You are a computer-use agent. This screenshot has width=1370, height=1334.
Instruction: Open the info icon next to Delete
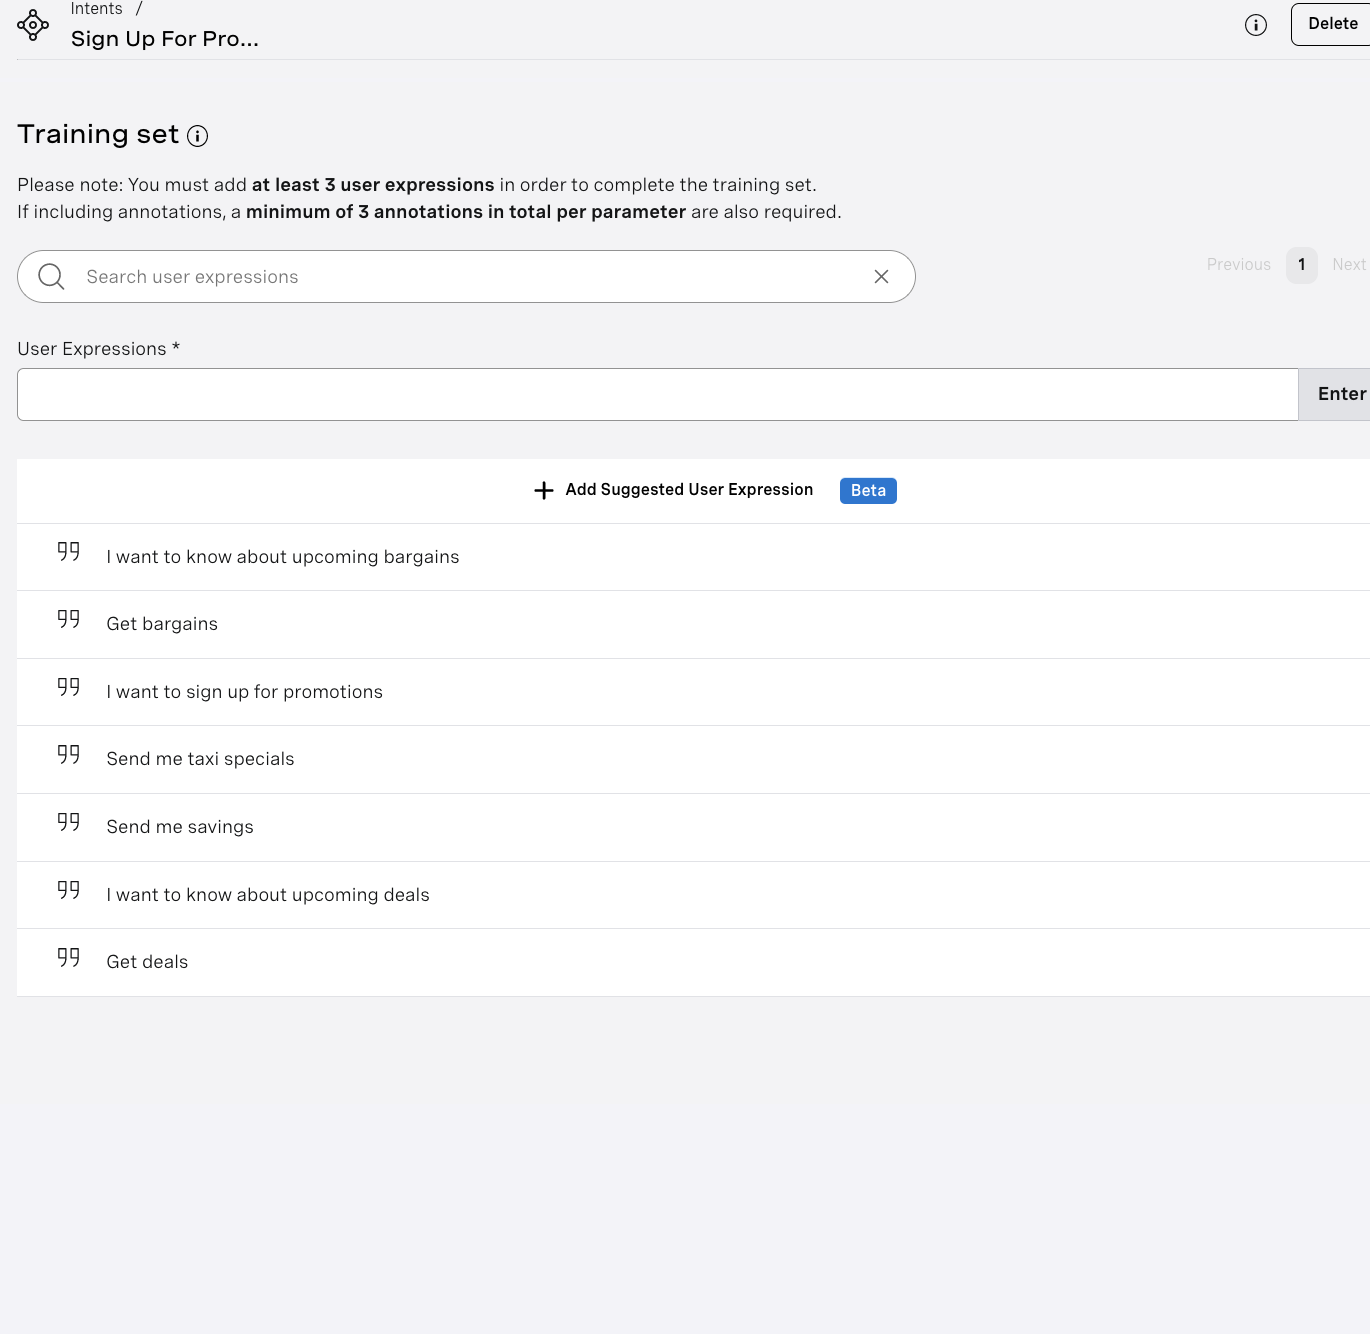[x=1256, y=25]
